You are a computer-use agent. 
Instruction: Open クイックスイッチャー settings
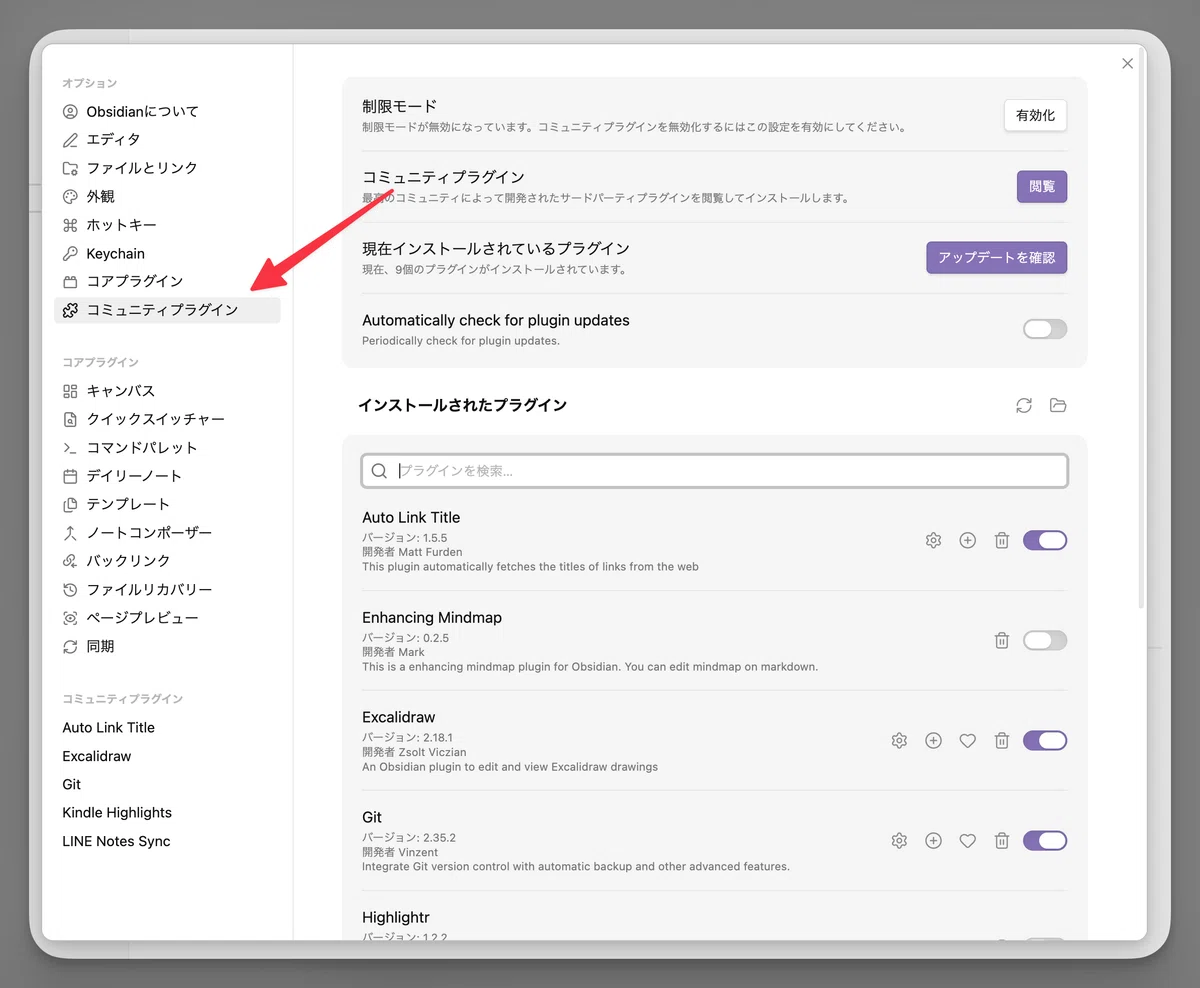tap(167, 419)
